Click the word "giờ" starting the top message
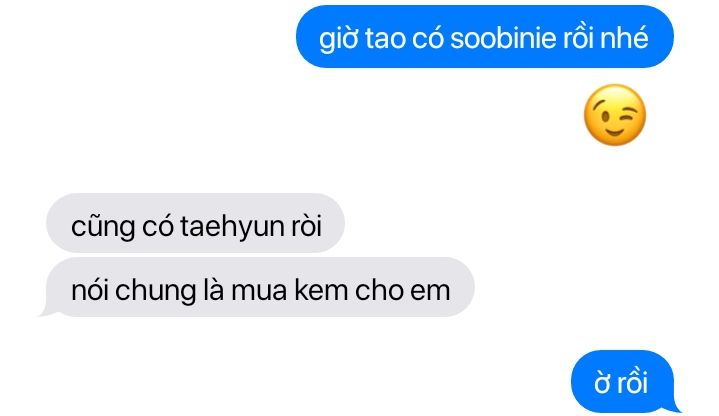Viewport: 719px width, 416px height. (338, 39)
